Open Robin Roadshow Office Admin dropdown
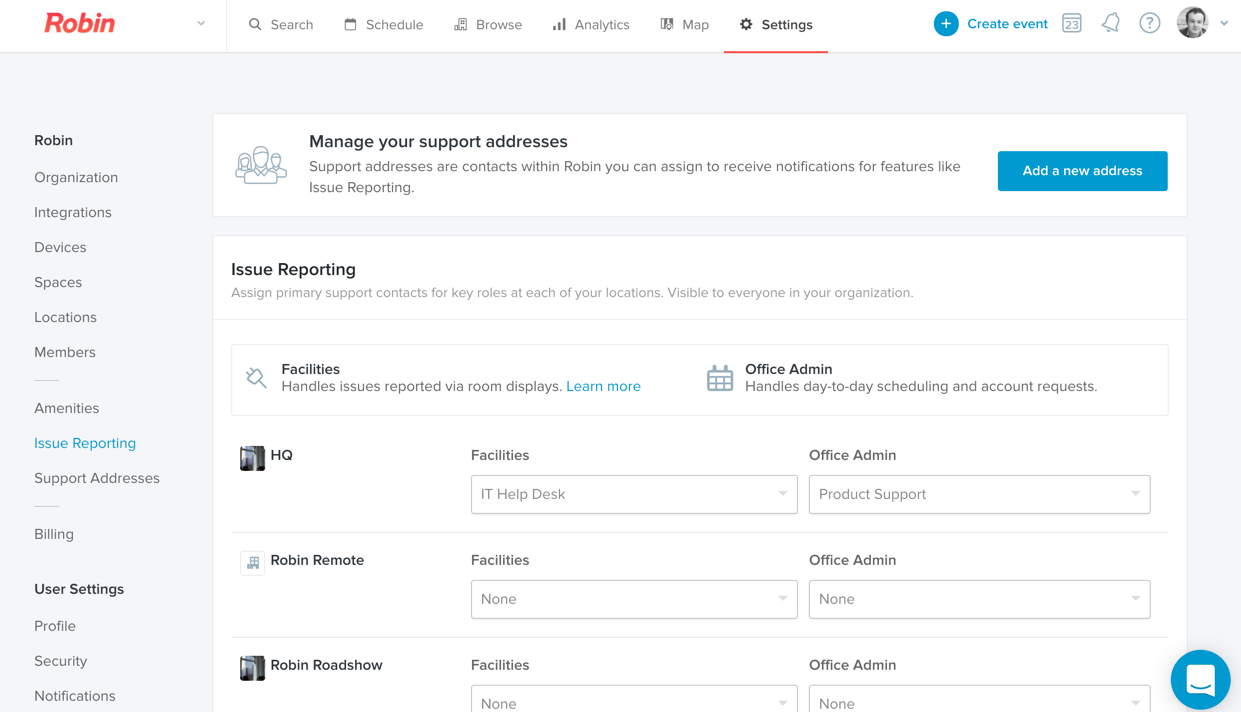The width and height of the screenshot is (1241, 712). click(979, 699)
